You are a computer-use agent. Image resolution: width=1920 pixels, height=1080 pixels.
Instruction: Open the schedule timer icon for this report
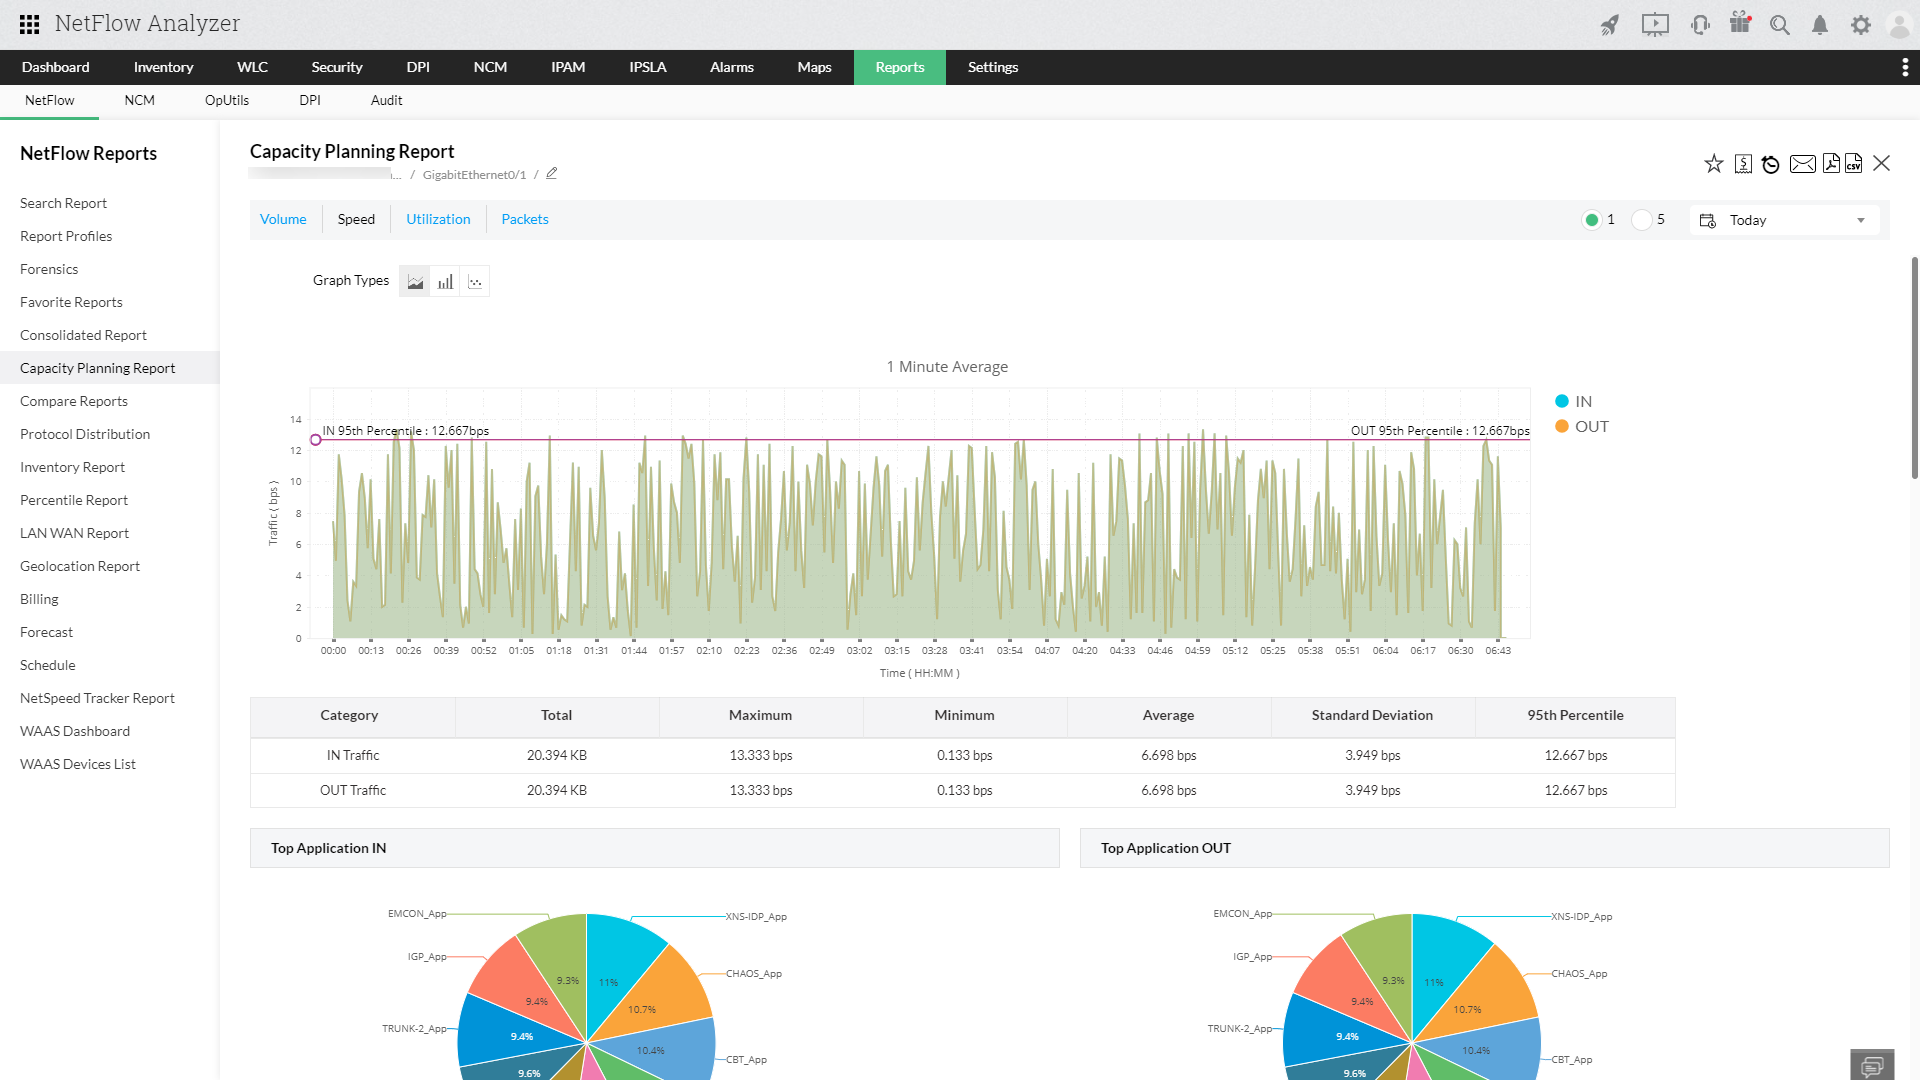tap(1771, 163)
